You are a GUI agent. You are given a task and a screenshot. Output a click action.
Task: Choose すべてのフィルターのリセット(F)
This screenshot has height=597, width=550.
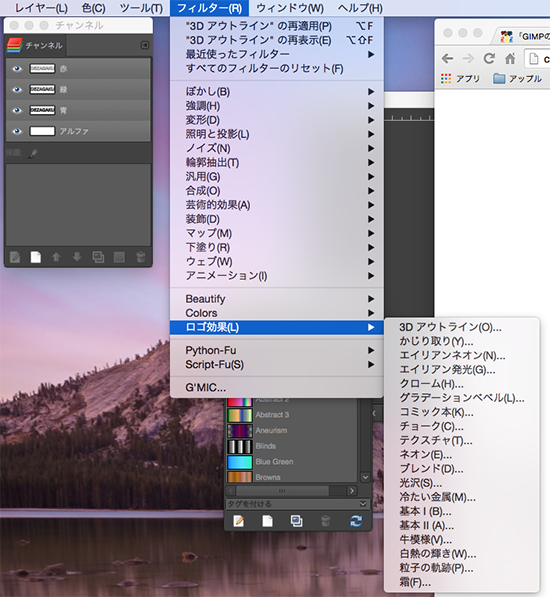(277, 69)
